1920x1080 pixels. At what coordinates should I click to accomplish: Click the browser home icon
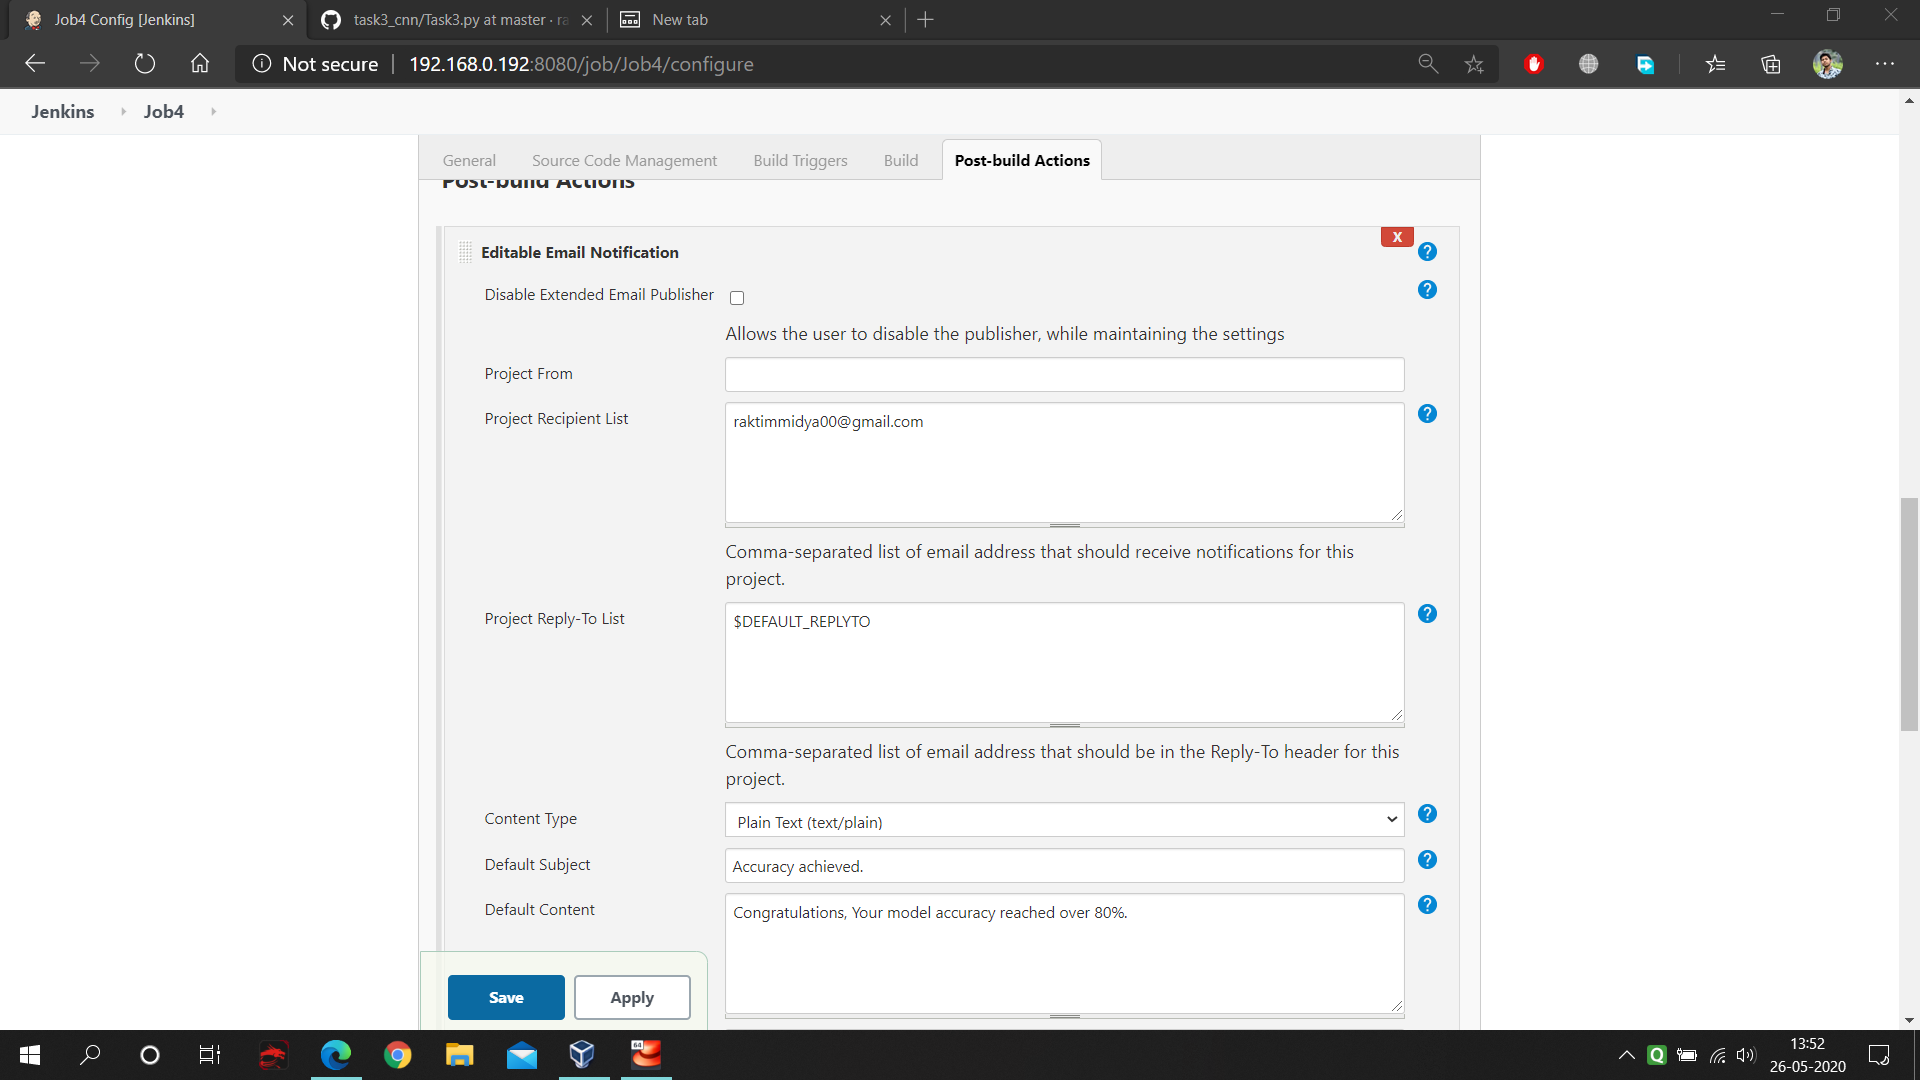coord(200,64)
